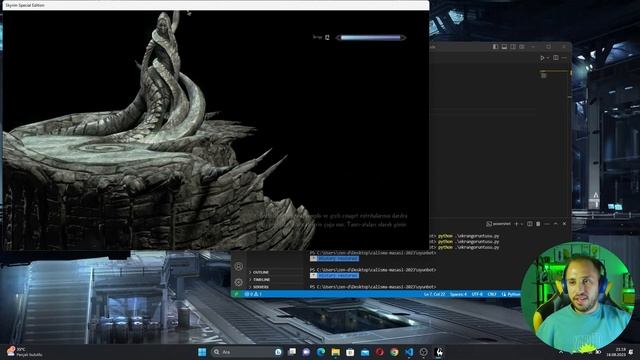Open the chat app on taskbar

(x=306, y=352)
